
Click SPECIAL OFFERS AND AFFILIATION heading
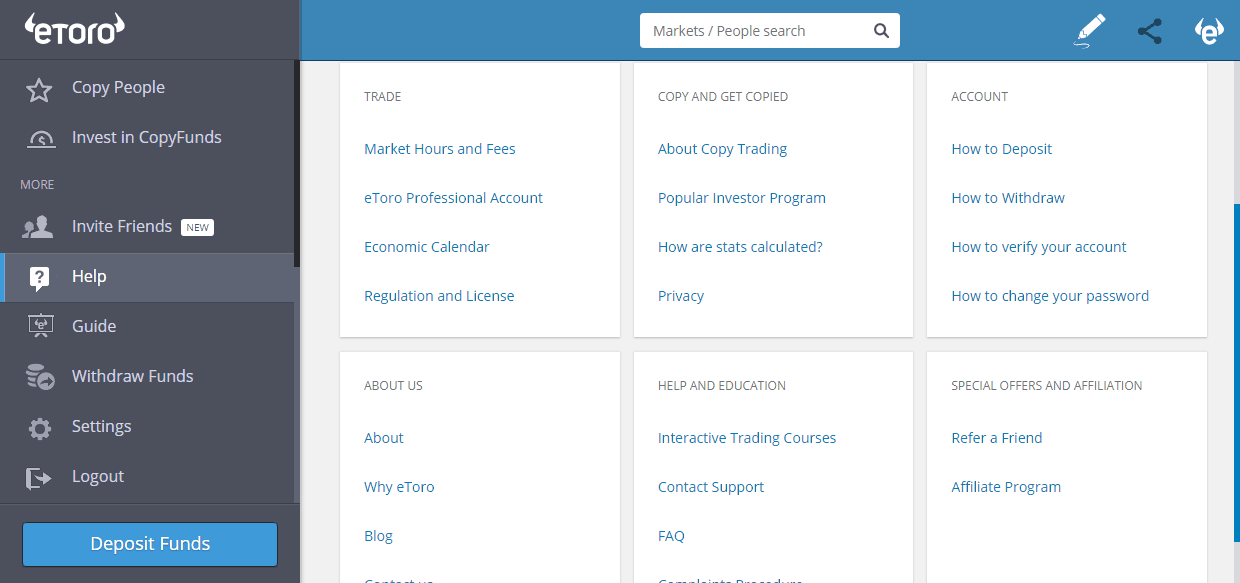coord(1047,386)
